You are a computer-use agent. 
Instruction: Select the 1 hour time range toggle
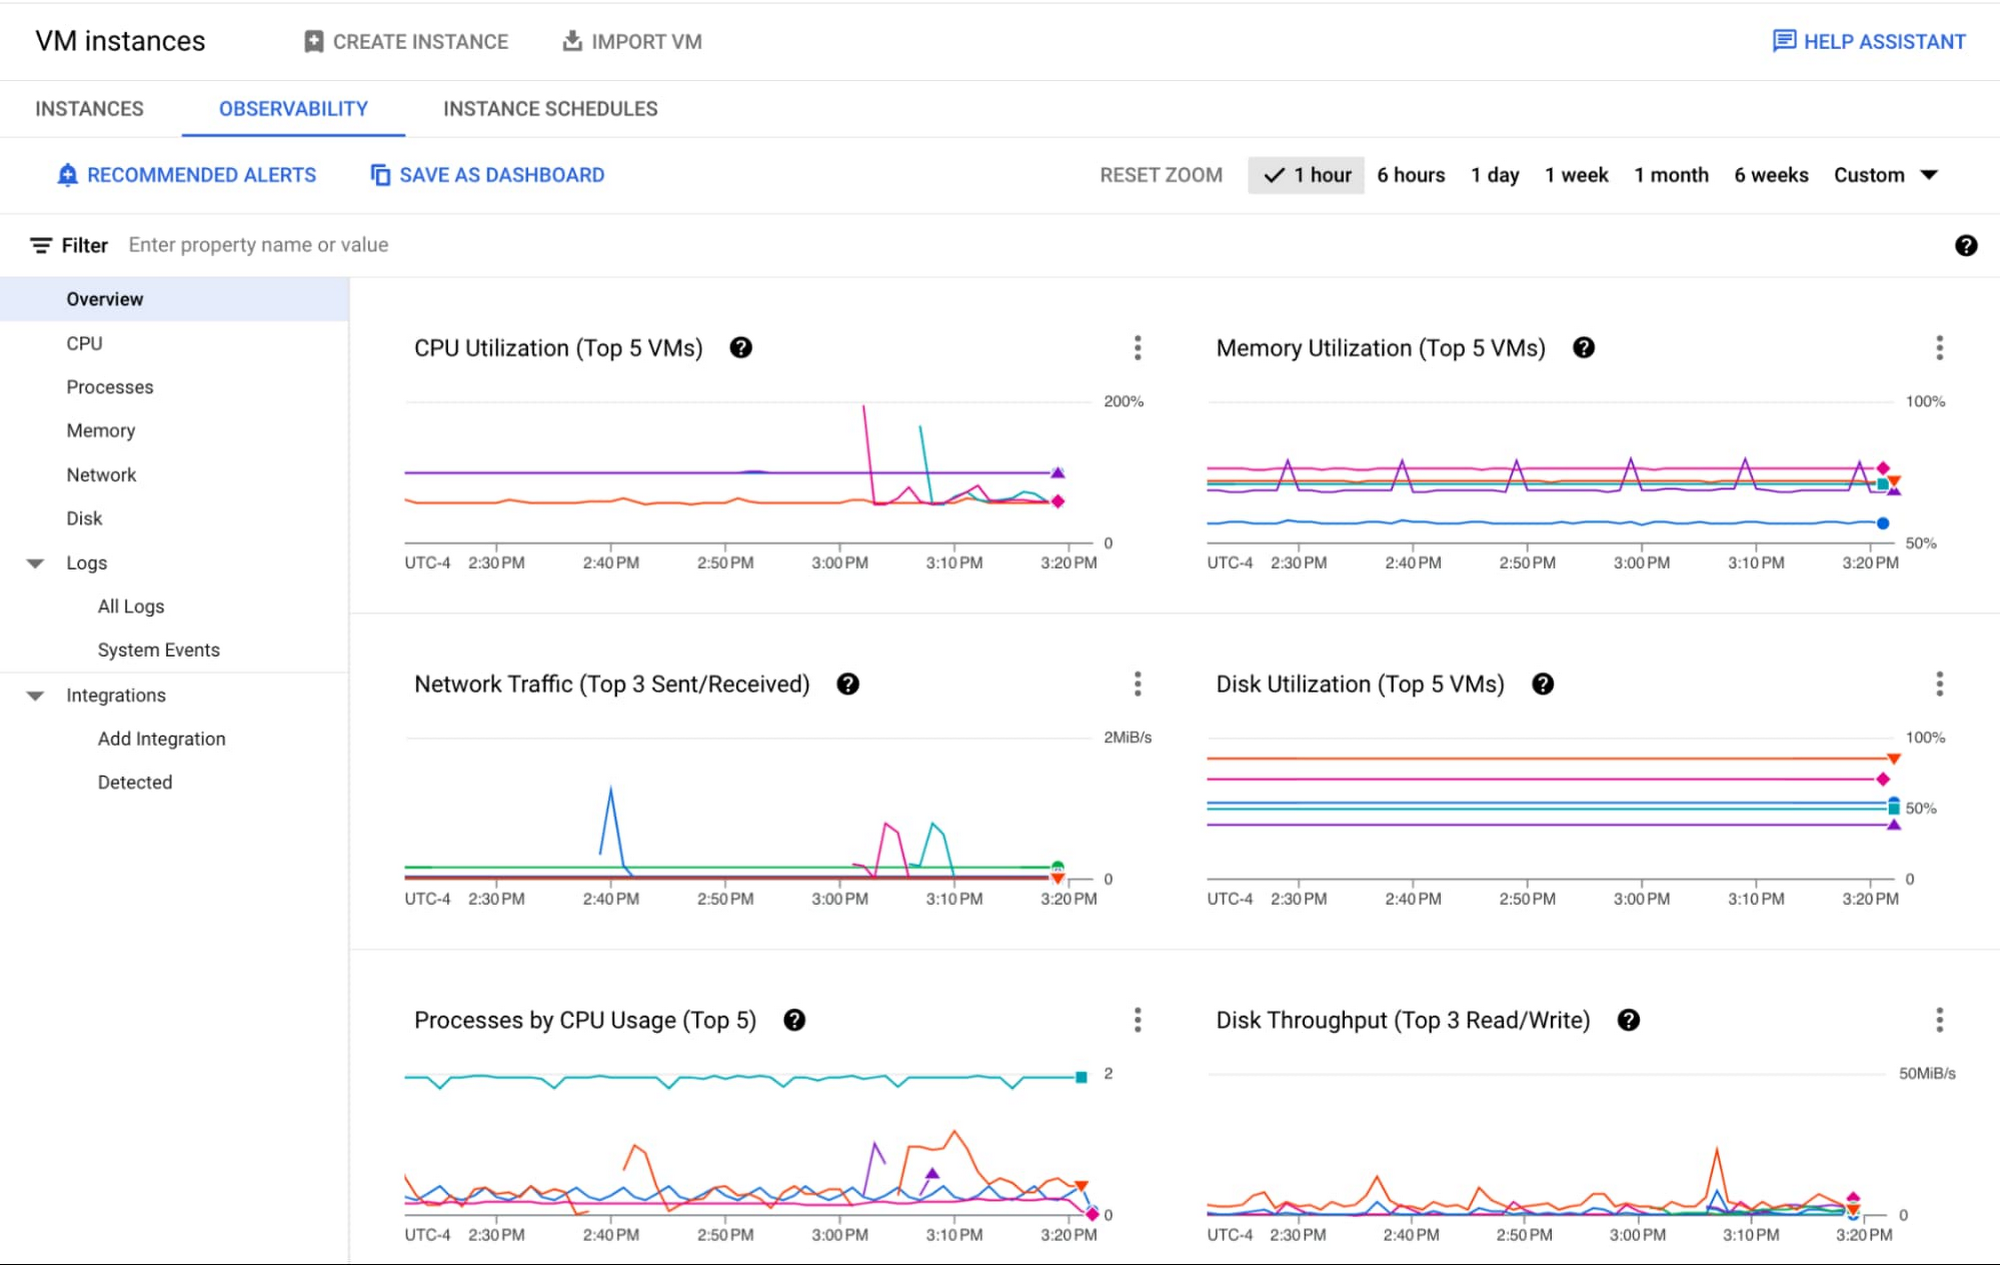[x=1302, y=175]
